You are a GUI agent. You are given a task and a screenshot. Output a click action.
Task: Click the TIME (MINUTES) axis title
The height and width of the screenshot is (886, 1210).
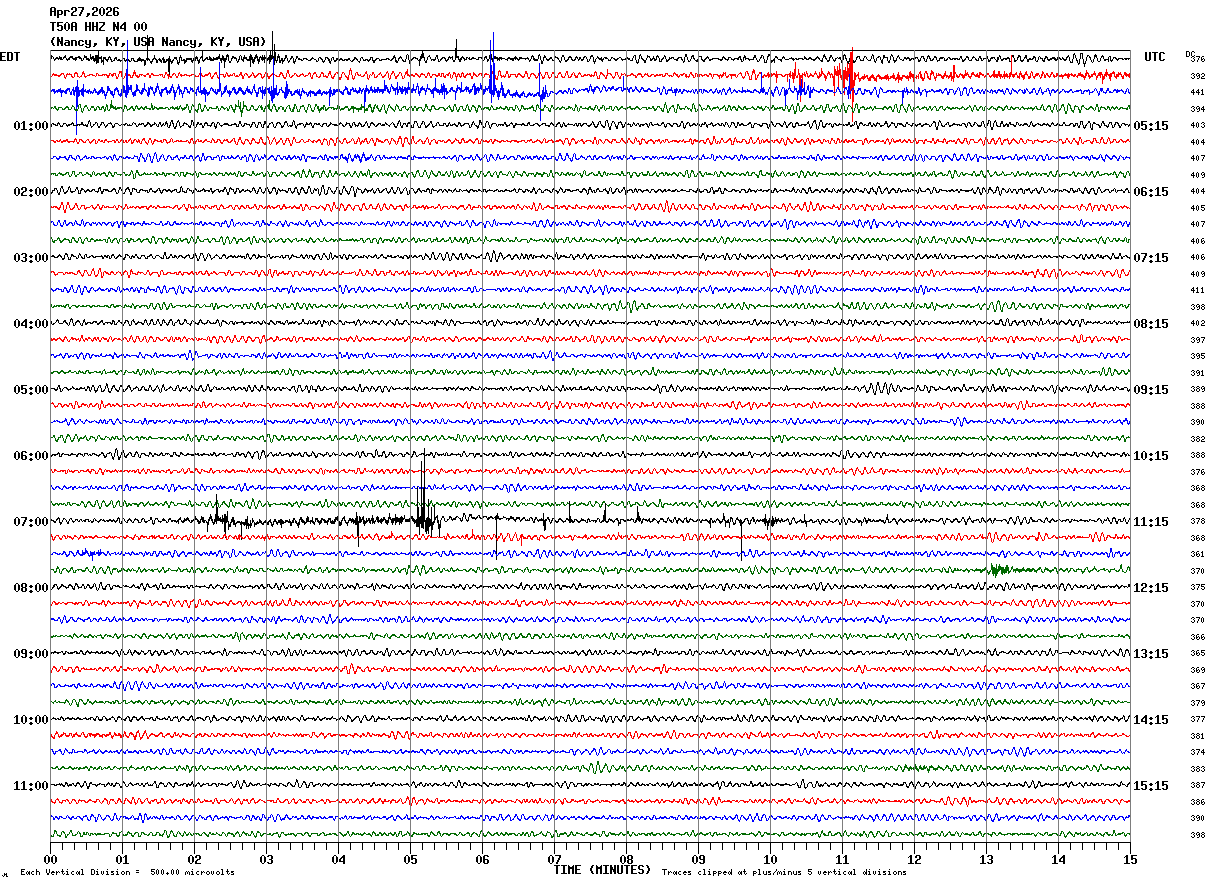(x=602, y=870)
